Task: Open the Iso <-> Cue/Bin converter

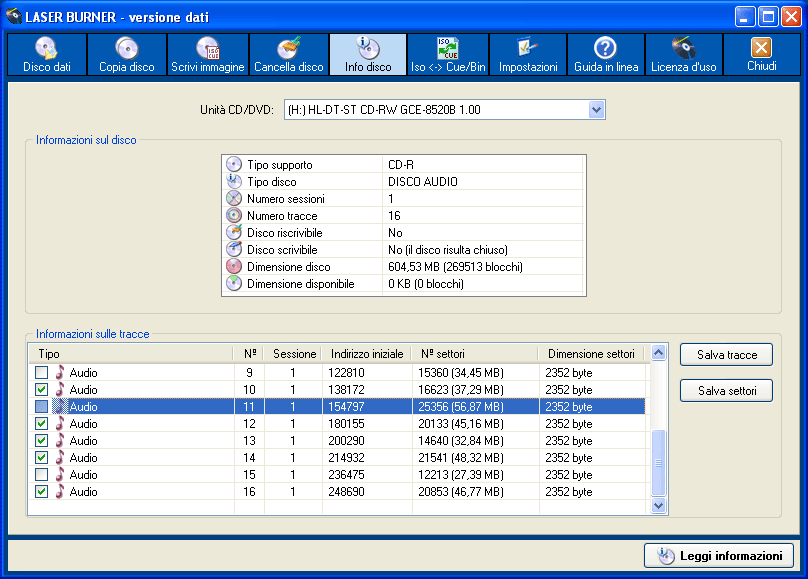Action: (x=448, y=55)
